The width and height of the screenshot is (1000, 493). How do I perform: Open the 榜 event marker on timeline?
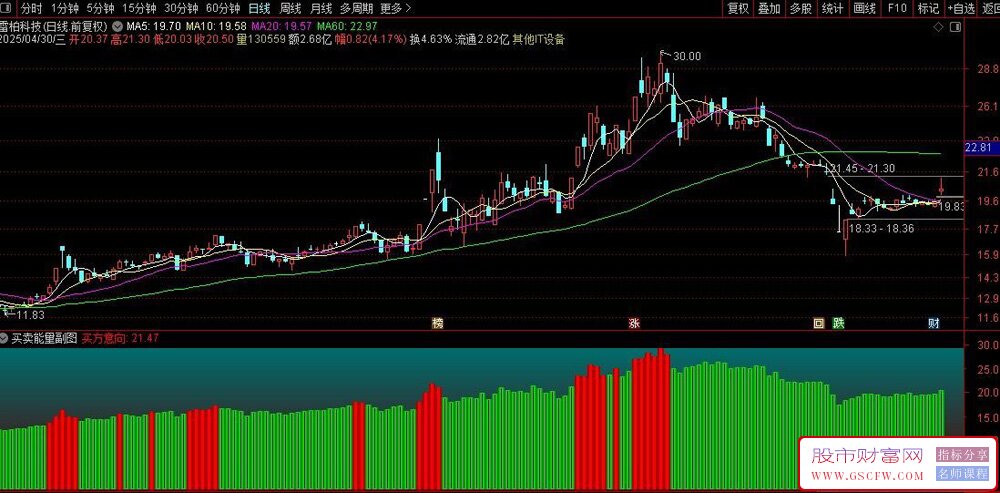438,323
